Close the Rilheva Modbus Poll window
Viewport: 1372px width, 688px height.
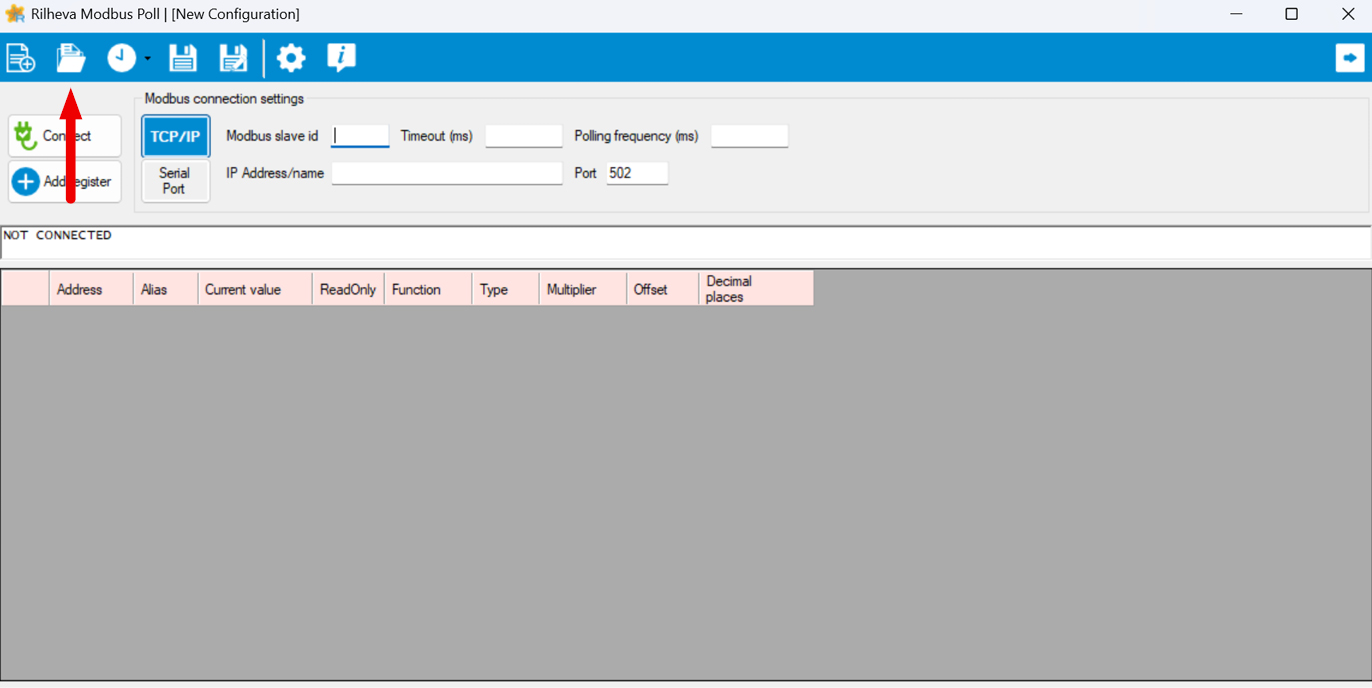click(1347, 14)
